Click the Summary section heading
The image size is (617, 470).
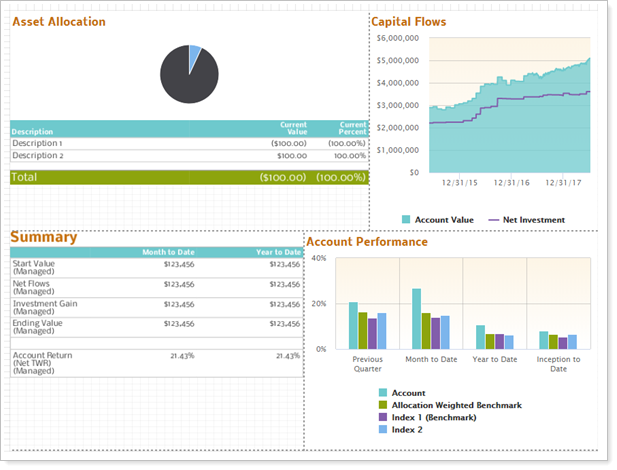pos(43,237)
